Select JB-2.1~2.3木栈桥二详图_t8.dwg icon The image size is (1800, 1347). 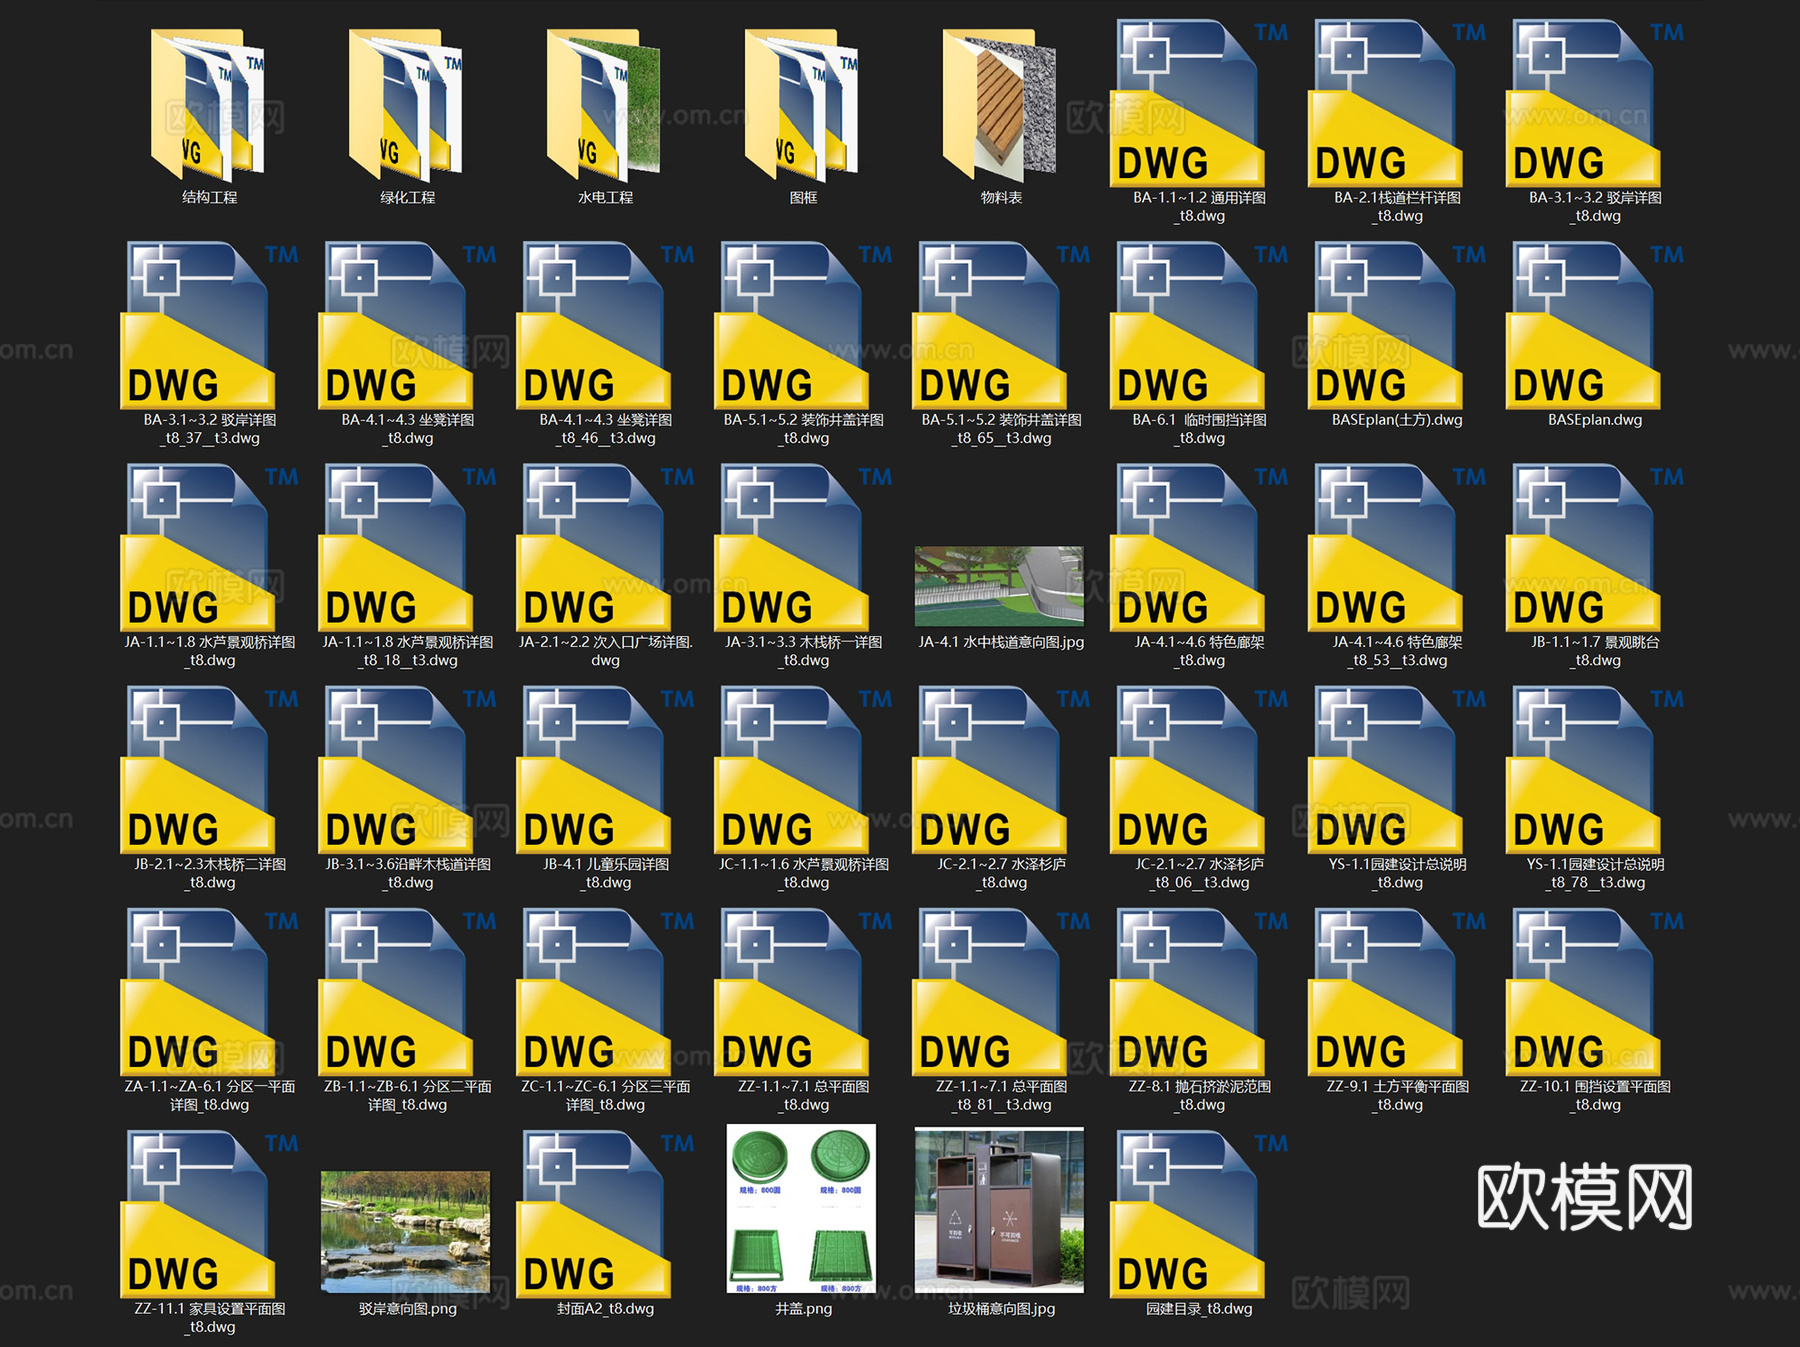208,769
